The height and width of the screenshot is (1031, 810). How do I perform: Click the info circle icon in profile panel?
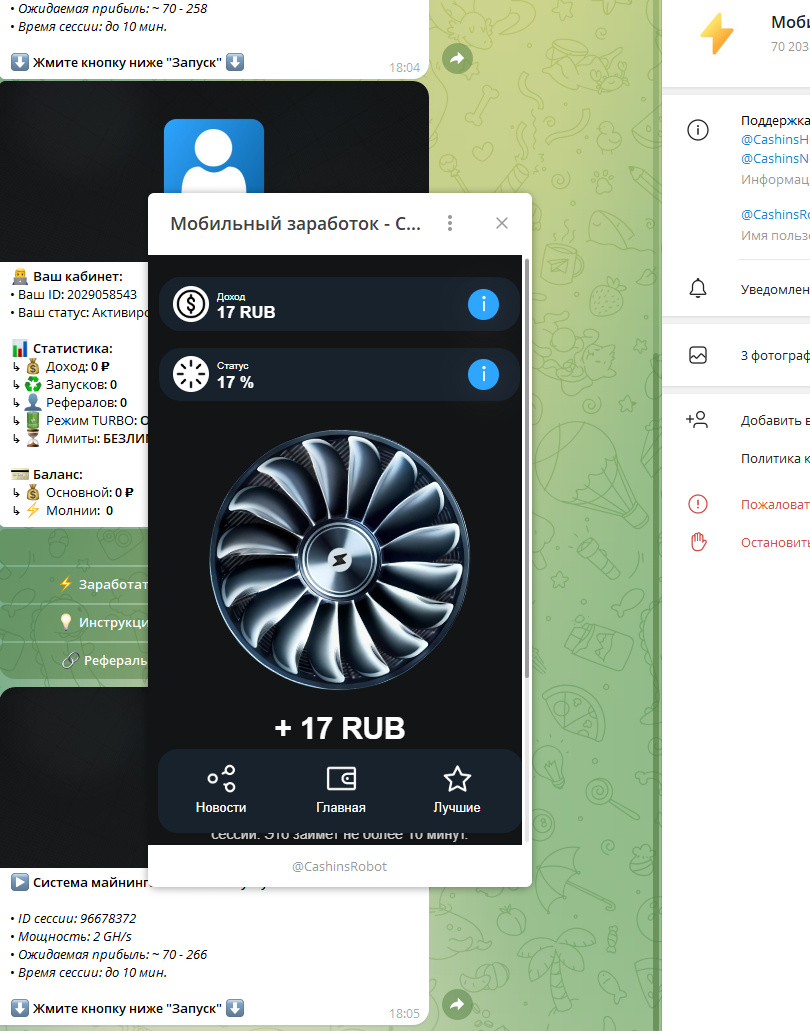click(698, 130)
